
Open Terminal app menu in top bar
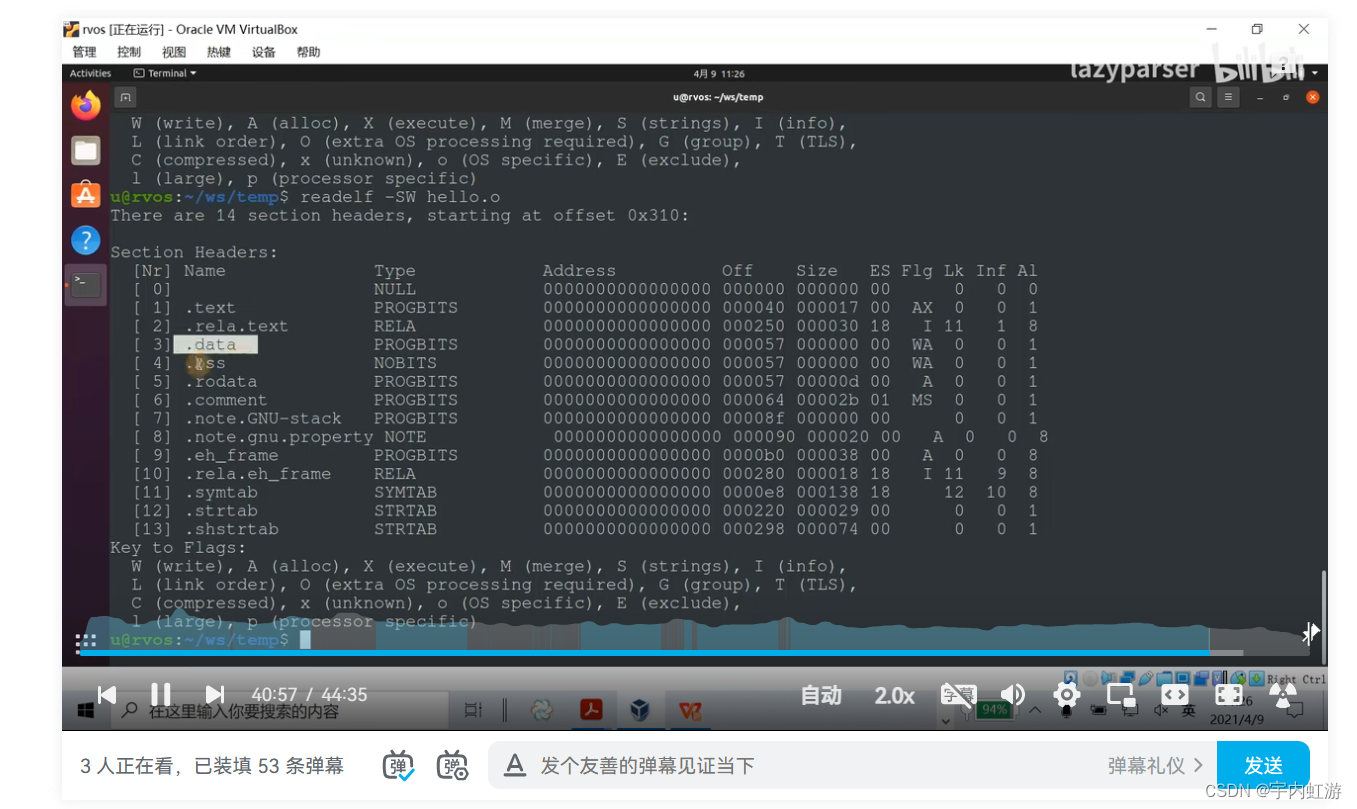point(165,73)
